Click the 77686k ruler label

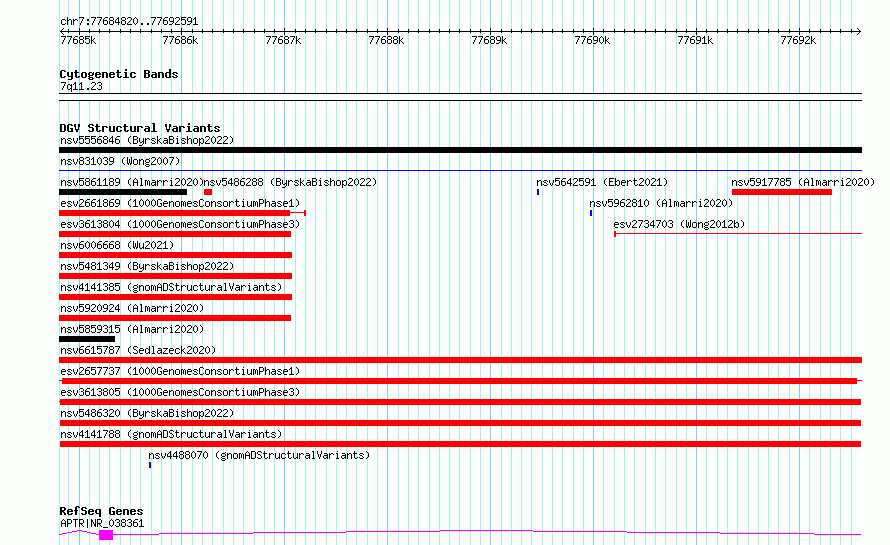[x=180, y=40]
